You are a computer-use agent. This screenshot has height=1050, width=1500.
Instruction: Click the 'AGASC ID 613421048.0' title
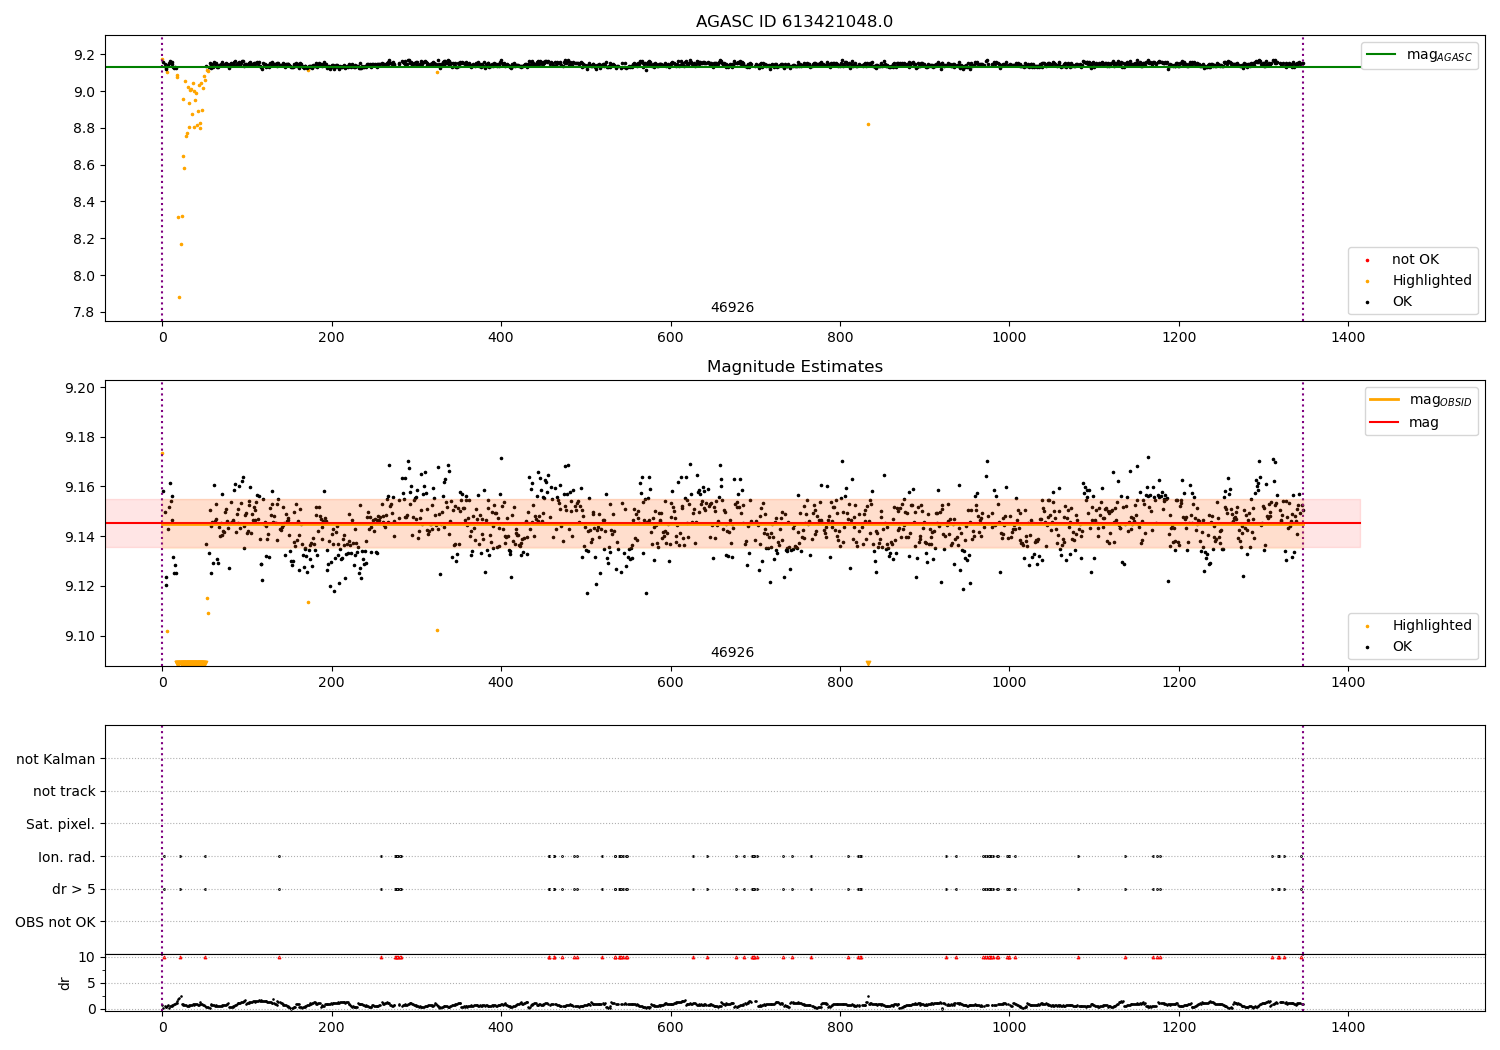794,22
